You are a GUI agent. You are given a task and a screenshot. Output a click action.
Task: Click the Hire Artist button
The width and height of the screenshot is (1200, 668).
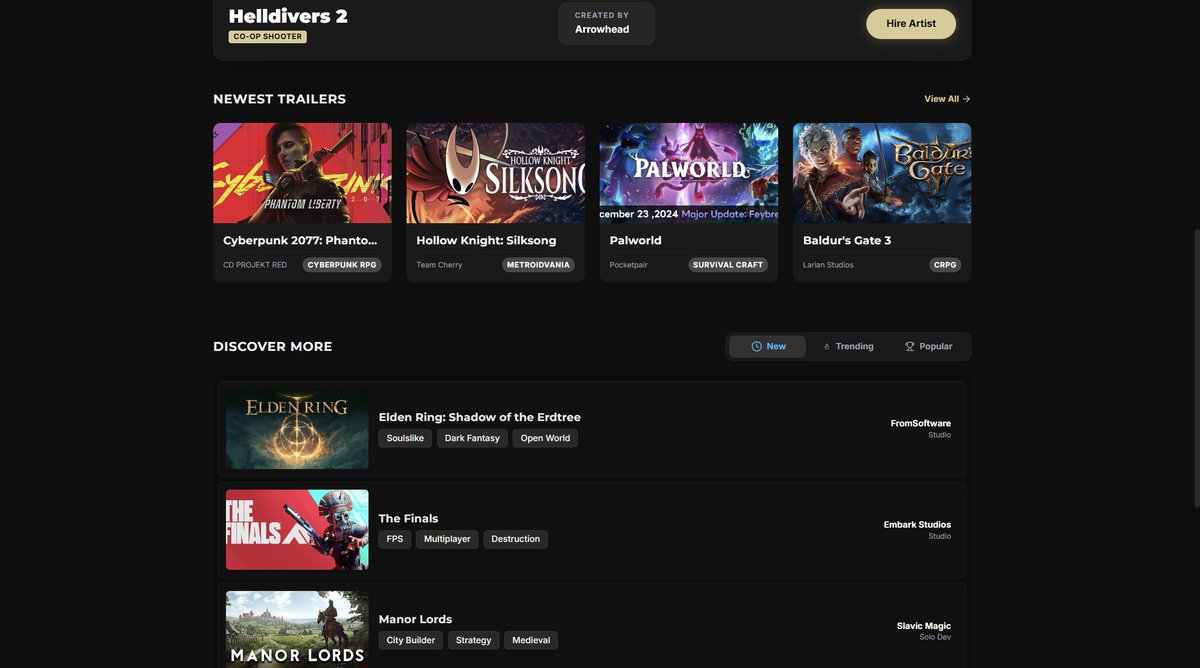pyautogui.click(x=910, y=24)
